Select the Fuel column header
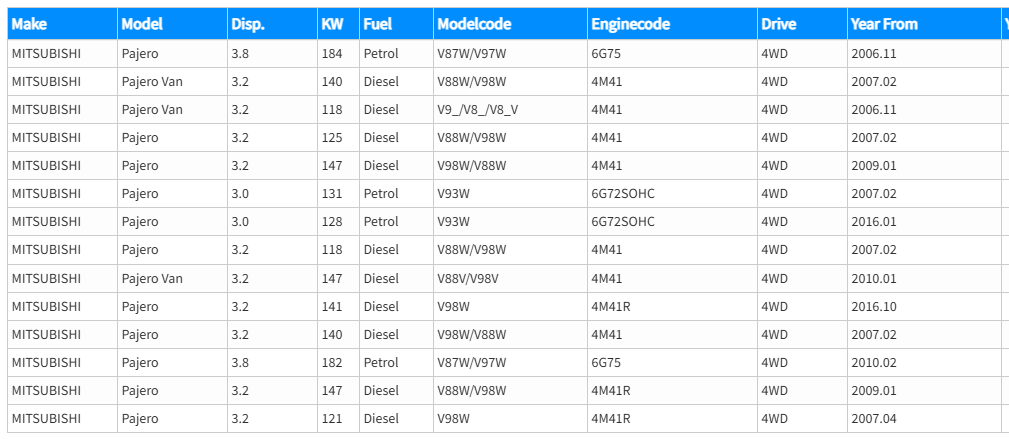1009x439 pixels. click(396, 24)
